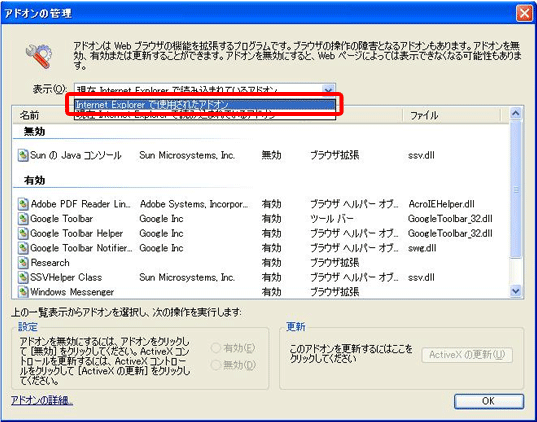Viewport: 537px width, 422px height.
Task: Click the wrench and gear add-on manager icon
Action: click(x=39, y=56)
